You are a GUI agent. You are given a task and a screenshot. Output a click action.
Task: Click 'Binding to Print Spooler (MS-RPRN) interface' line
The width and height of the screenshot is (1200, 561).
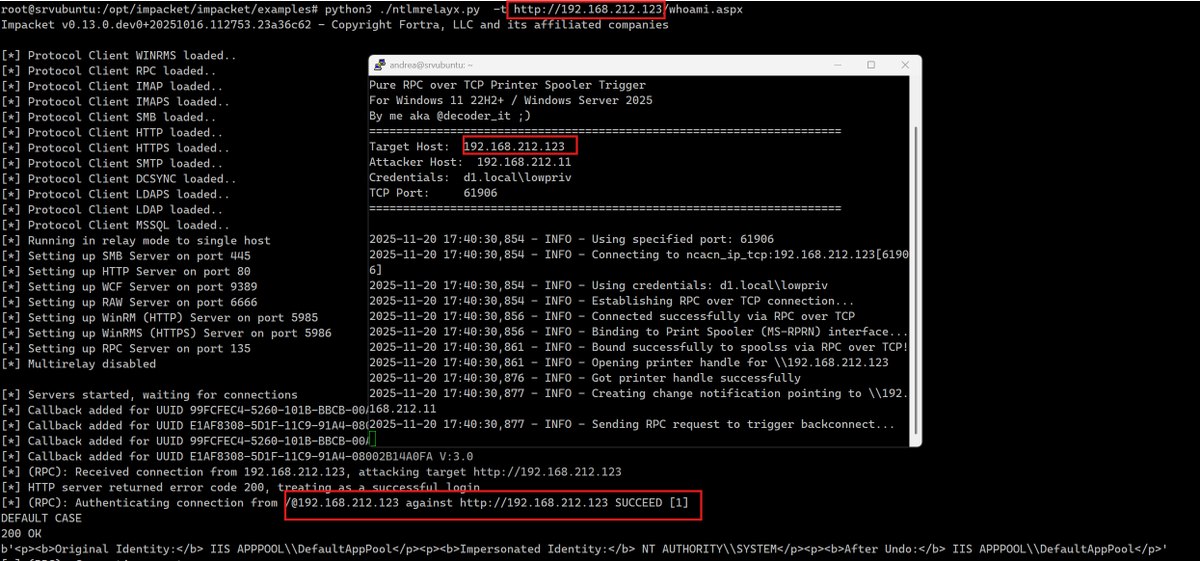(638, 332)
